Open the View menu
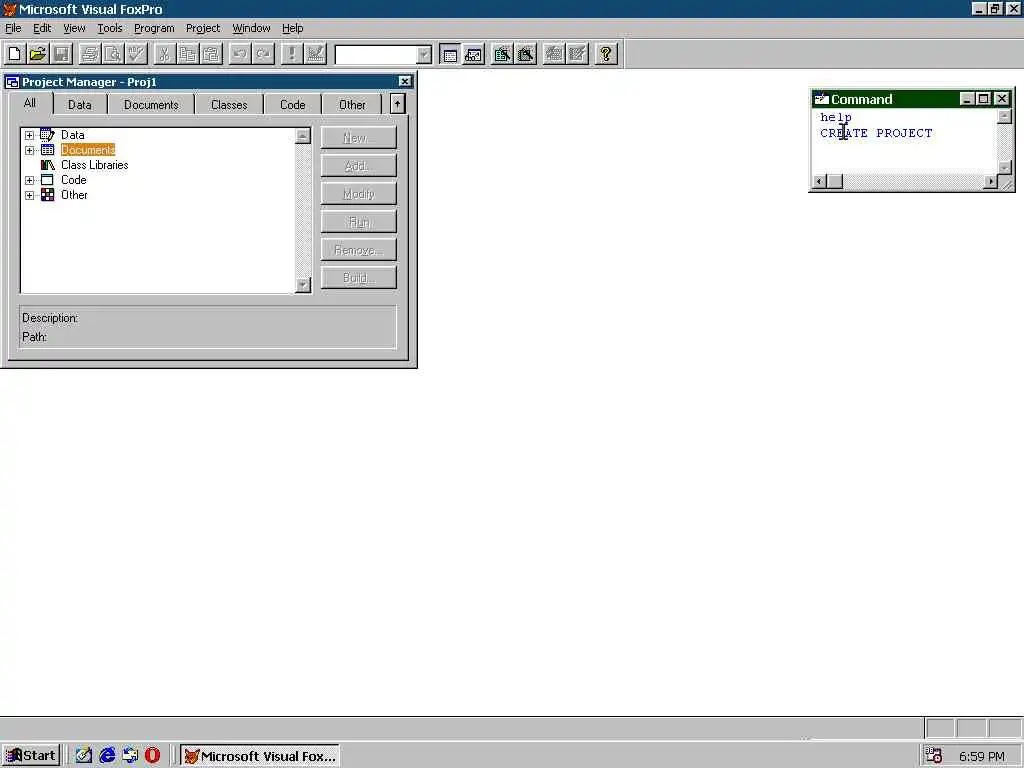Screen dimensions: 1024x768 (74, 28)
